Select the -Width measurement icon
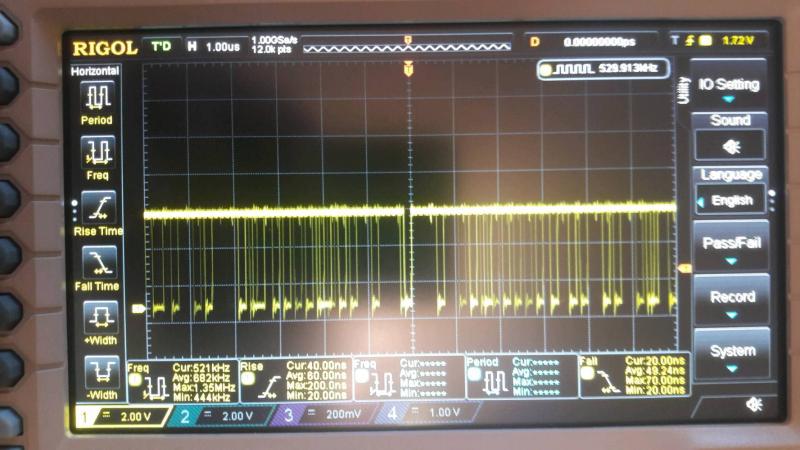Image resolution: width=800 pixels, height=450 pixels. click(98, 373)
